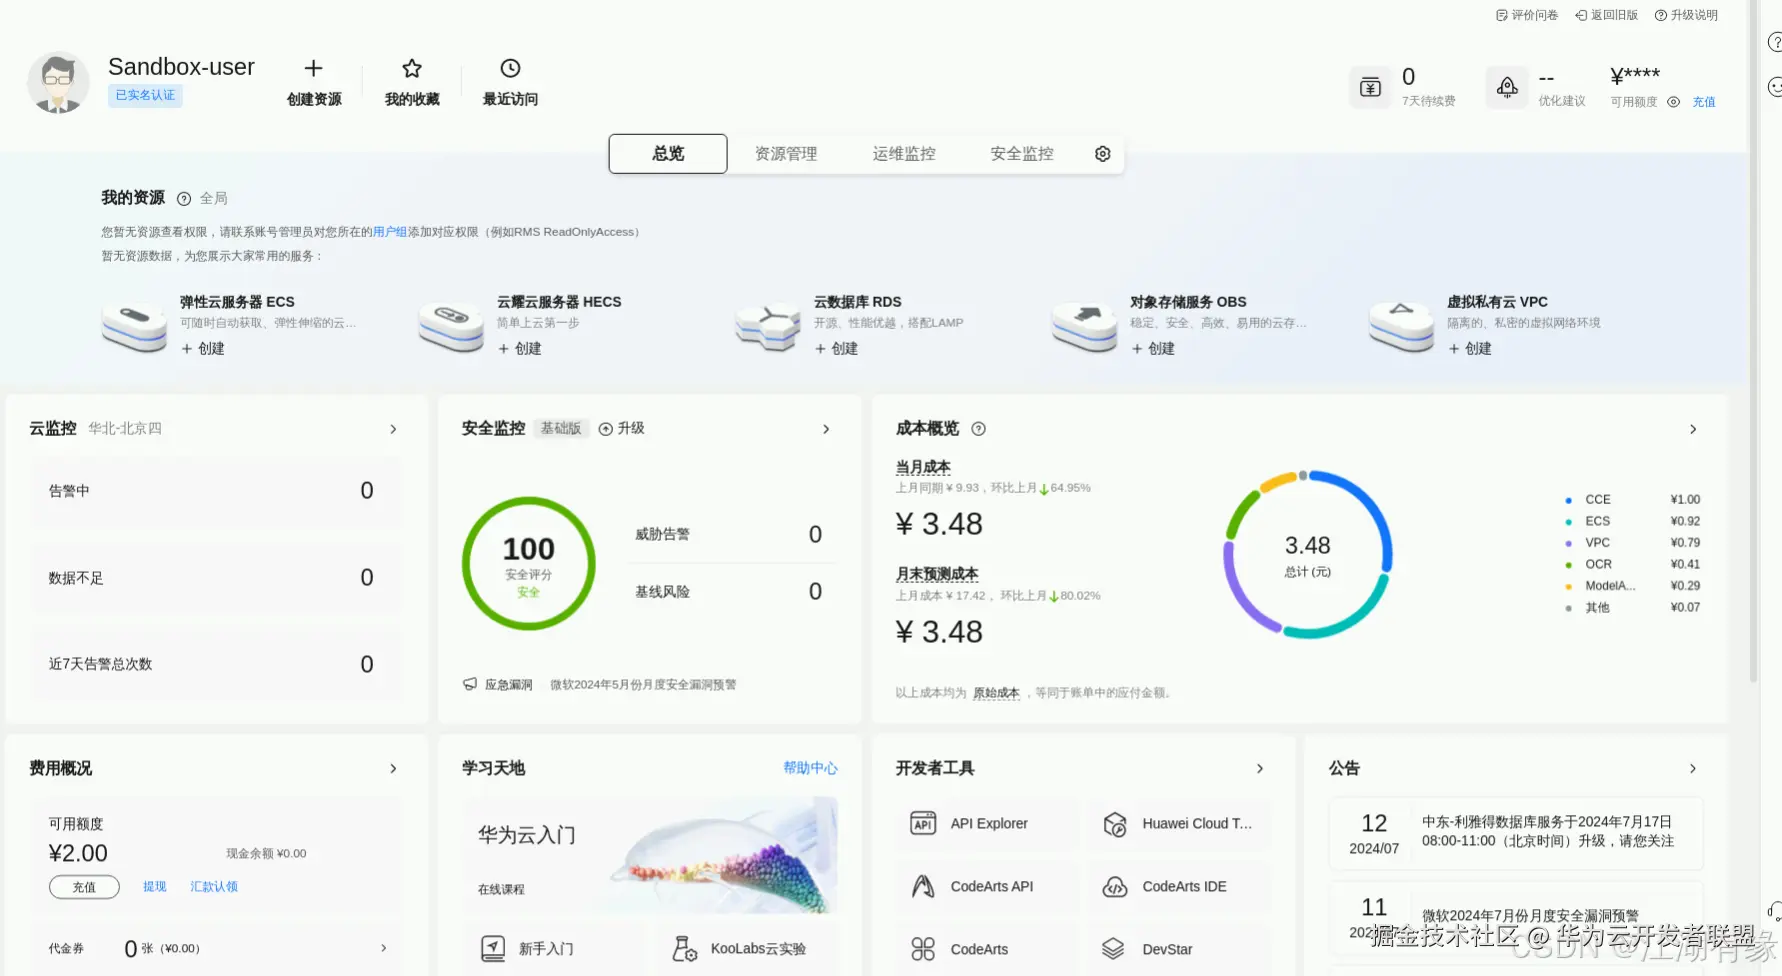Screen dimensions: 1782x976
Task: Expand the 公告 announcements chevron
Action: tap(1693, 768)
